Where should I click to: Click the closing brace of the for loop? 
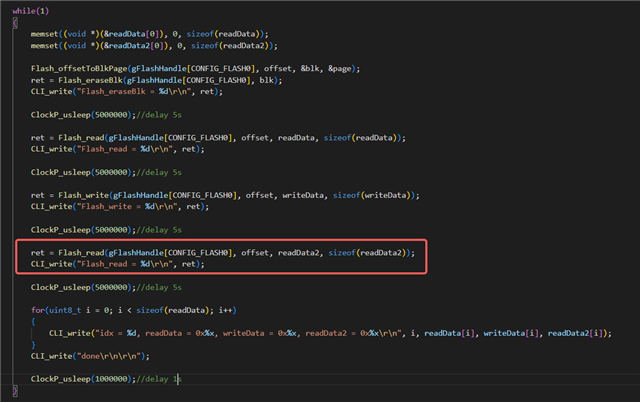click(33, 344)
